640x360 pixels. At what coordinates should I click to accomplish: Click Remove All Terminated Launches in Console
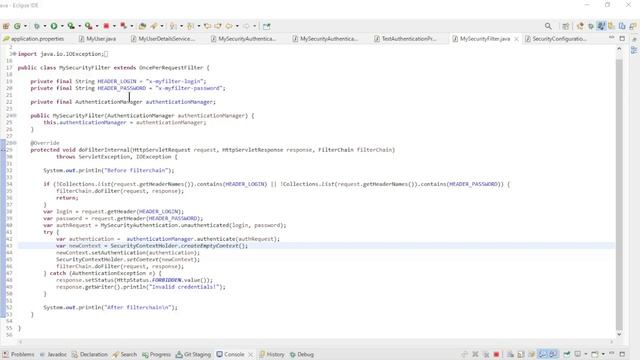(486, 354)
